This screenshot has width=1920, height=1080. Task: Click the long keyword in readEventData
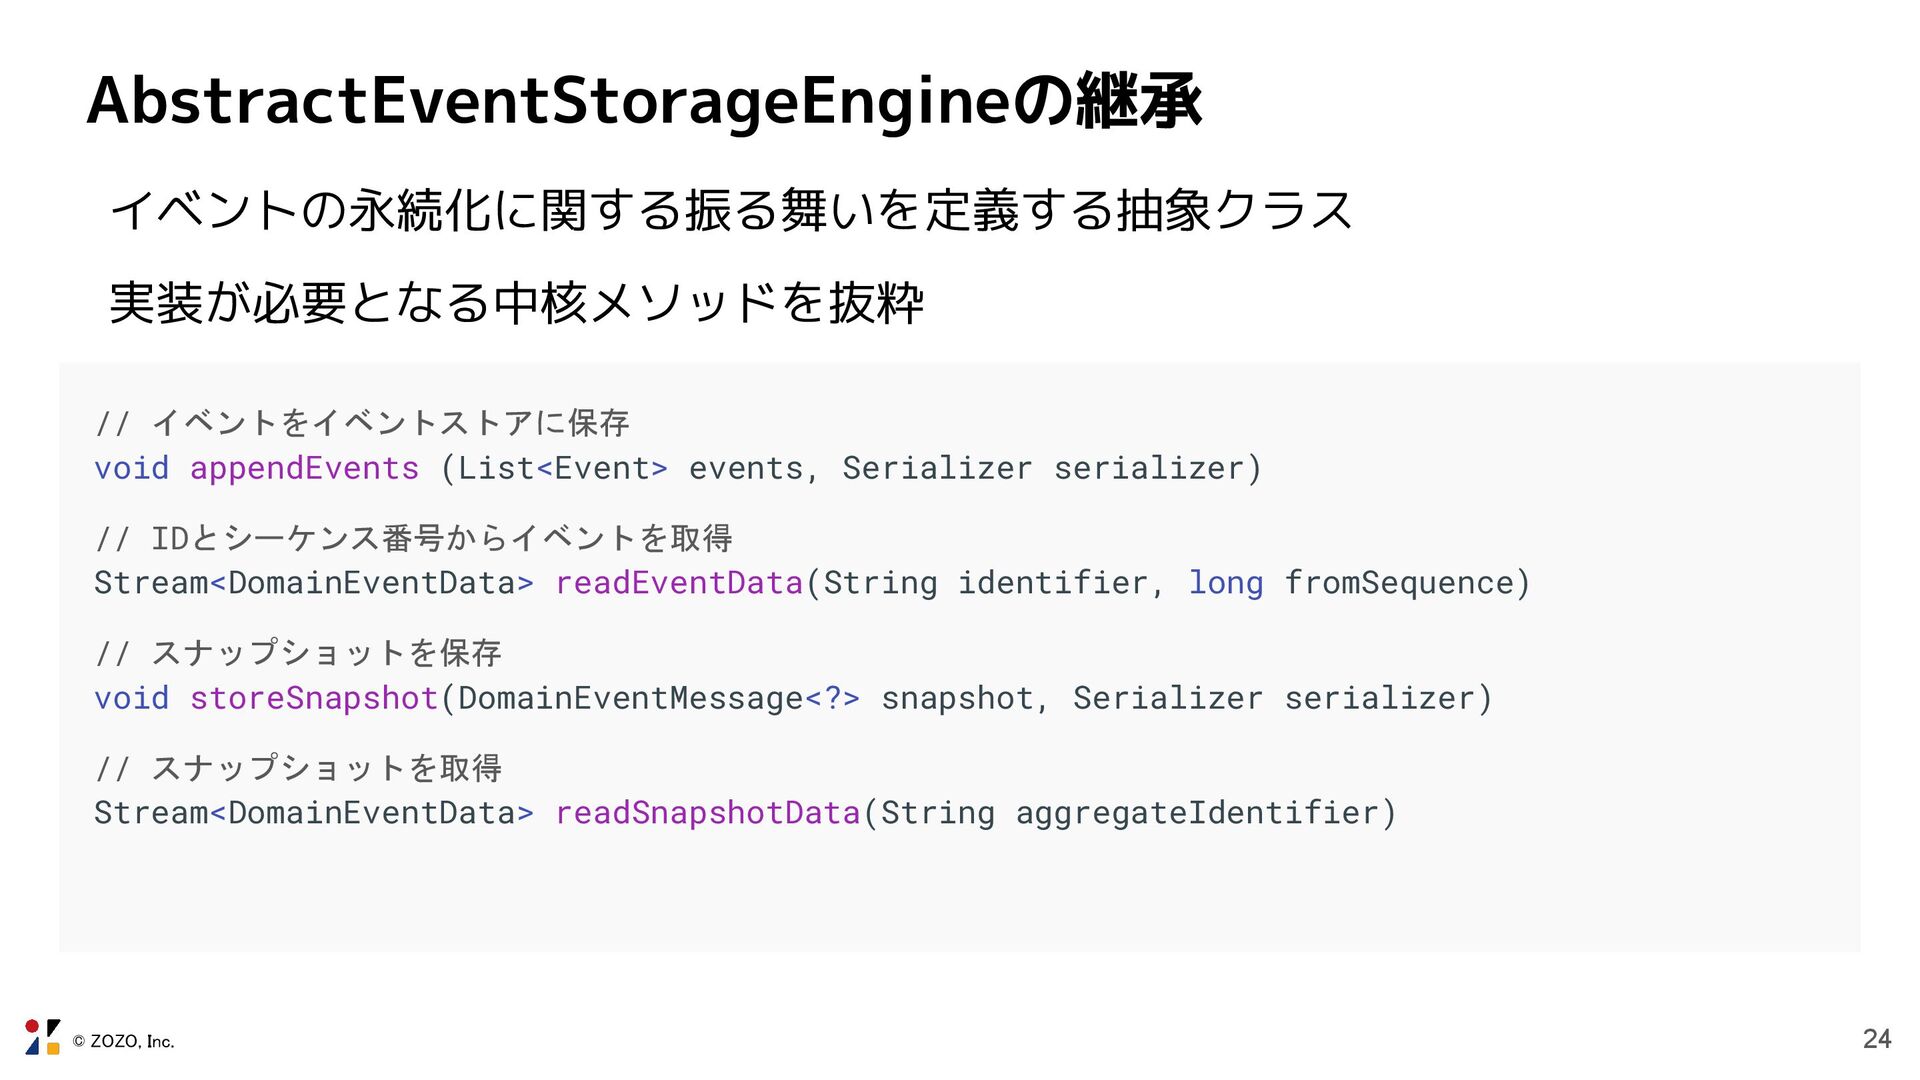[x=1225, y=583]
